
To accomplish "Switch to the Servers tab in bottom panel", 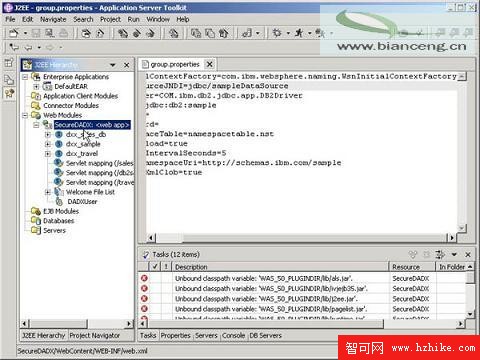I will coord(206,335).
